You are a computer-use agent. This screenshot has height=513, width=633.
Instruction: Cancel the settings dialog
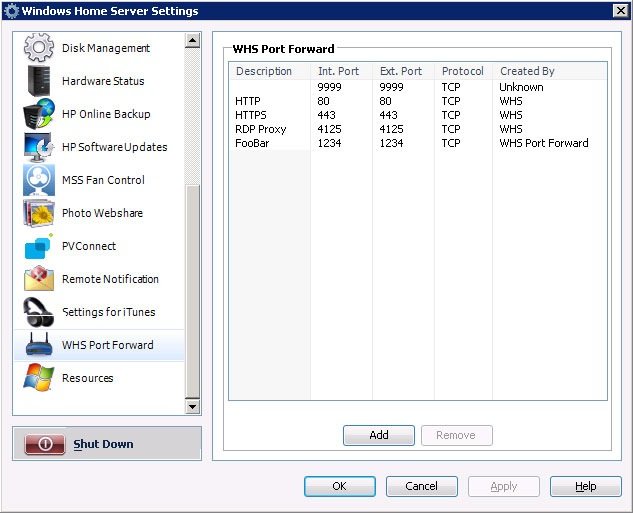[421, 486]
